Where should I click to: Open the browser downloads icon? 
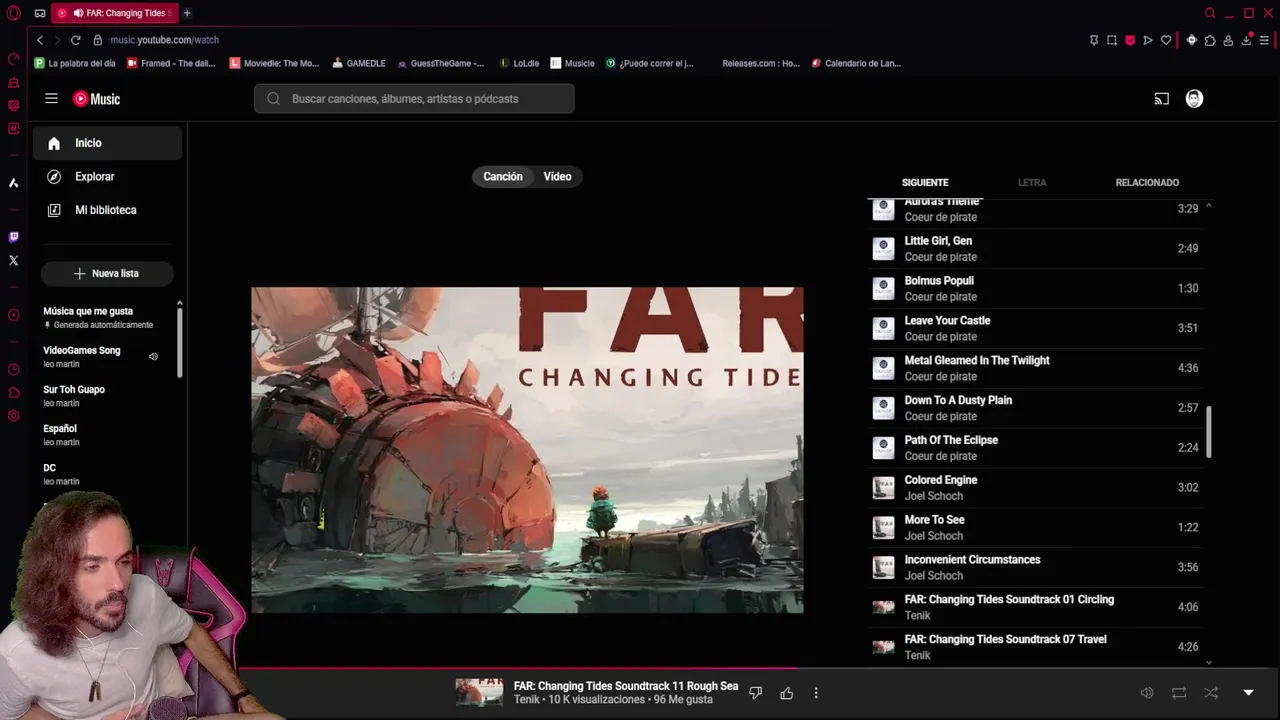click(x=1247, y=40)
